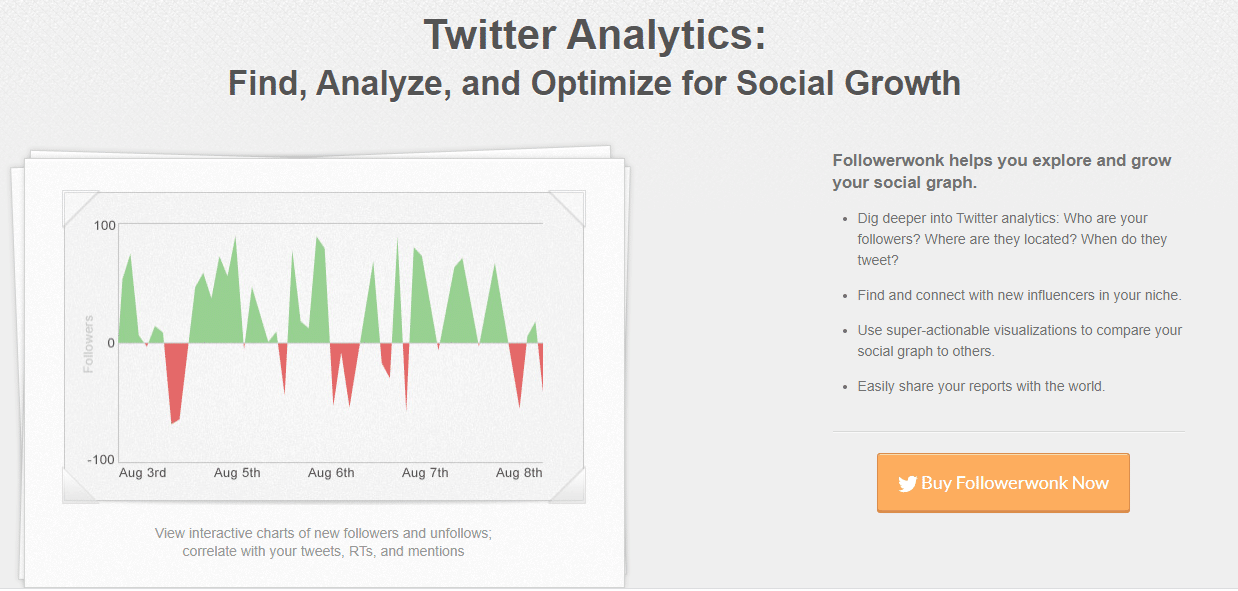Viewport: 1238px width, 591px height.
Task: Click the Followers vertical axis label
Action: (x=88, y=344)
